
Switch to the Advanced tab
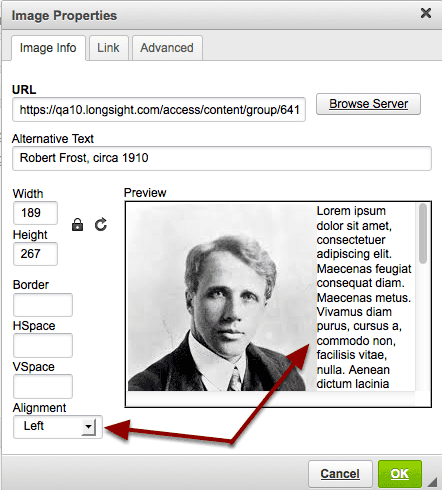pos(167,48)
